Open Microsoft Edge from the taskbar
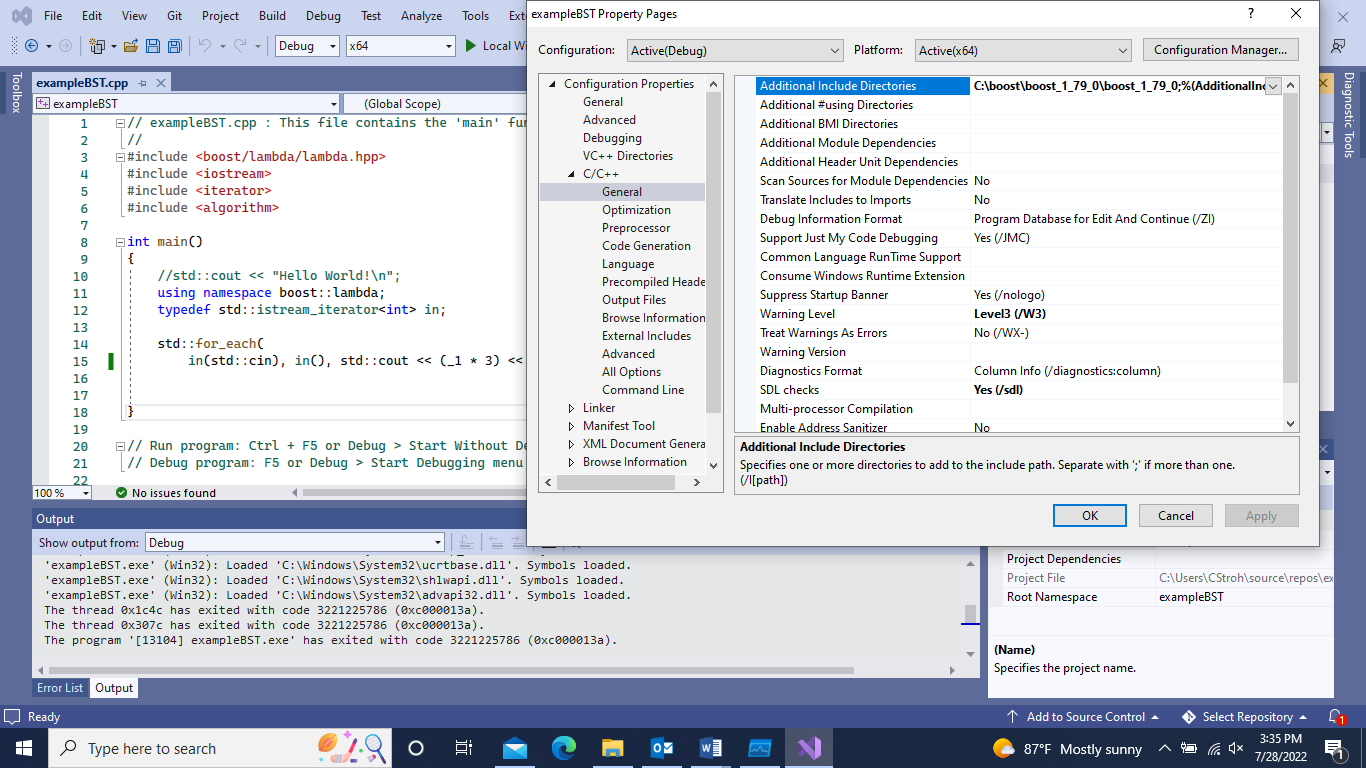1366x768 pixels. (564, 748)
